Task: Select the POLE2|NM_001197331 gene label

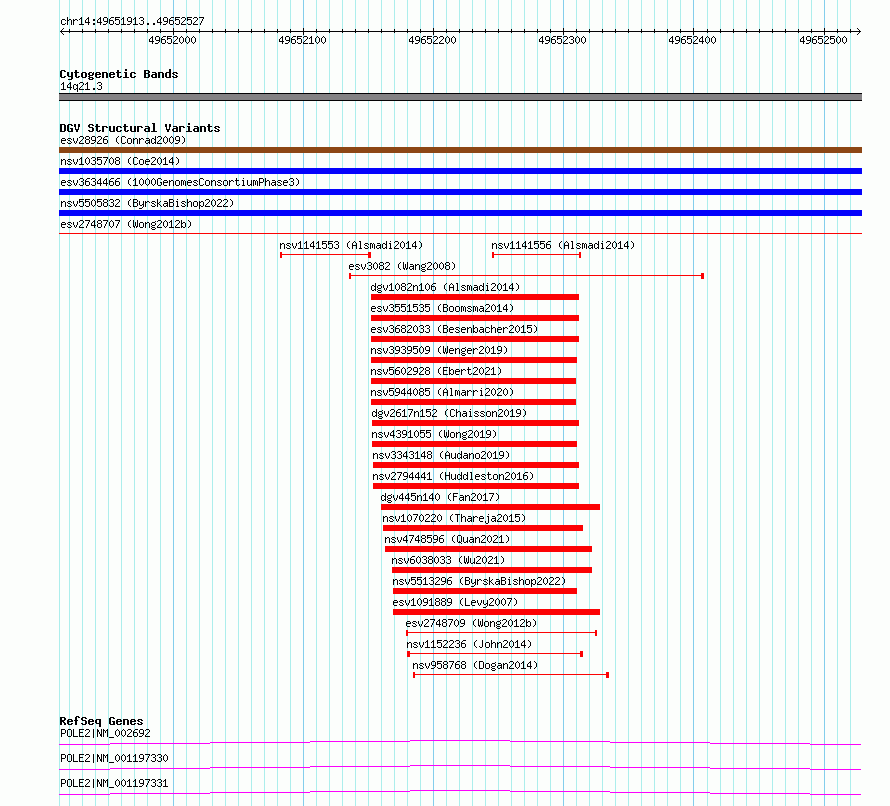Action: (114, 783)
